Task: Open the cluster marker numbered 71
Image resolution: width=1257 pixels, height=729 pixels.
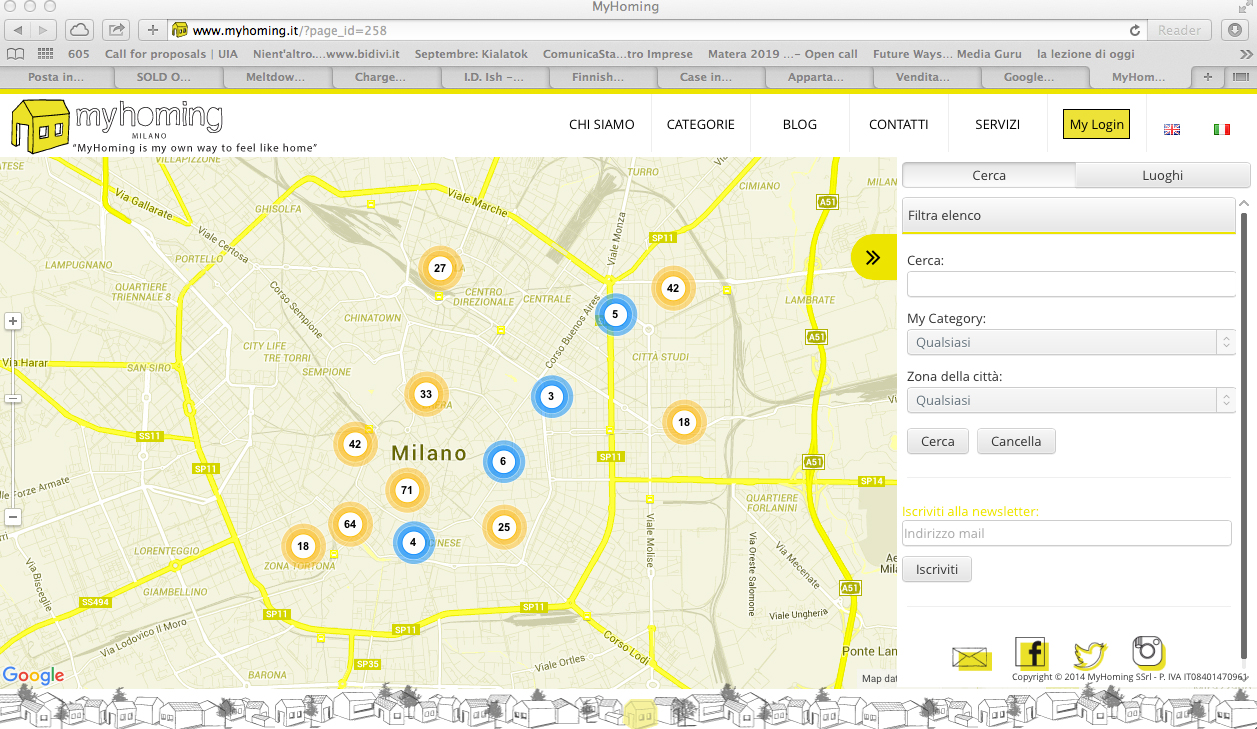Action: [407, 491]
